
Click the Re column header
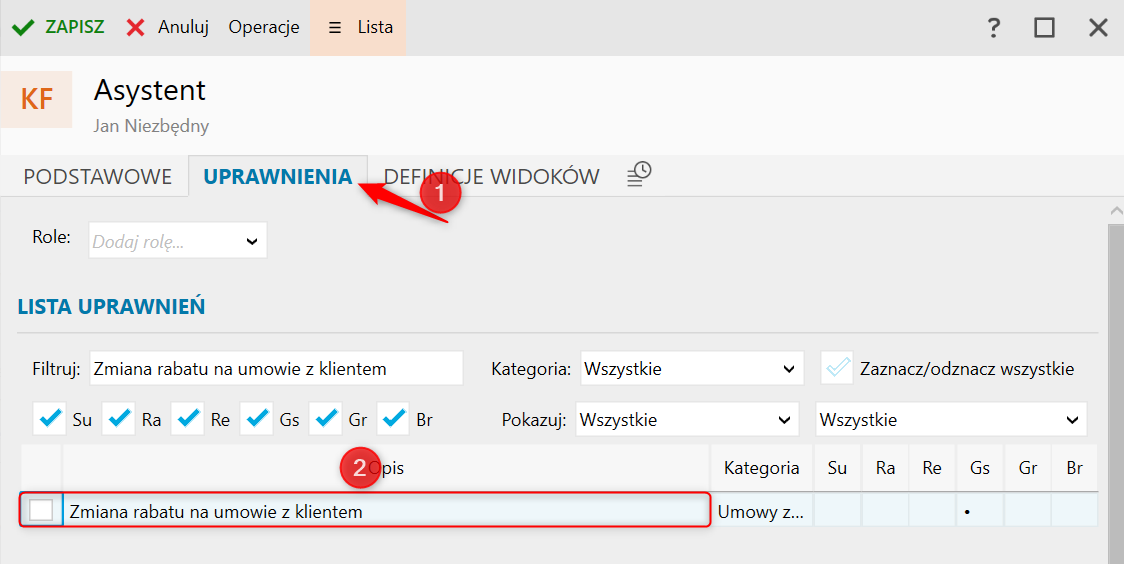[x=932, y=468]
